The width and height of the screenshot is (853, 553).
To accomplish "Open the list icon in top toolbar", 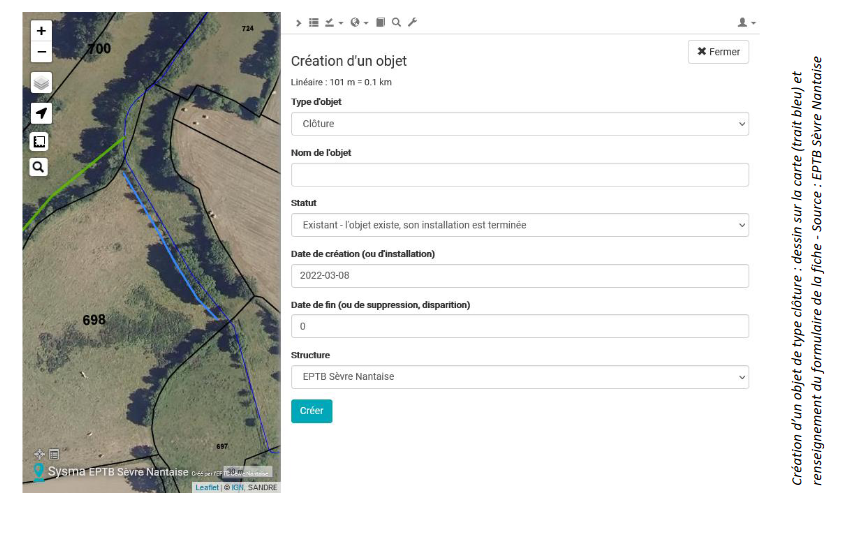I will click(314, 22).
